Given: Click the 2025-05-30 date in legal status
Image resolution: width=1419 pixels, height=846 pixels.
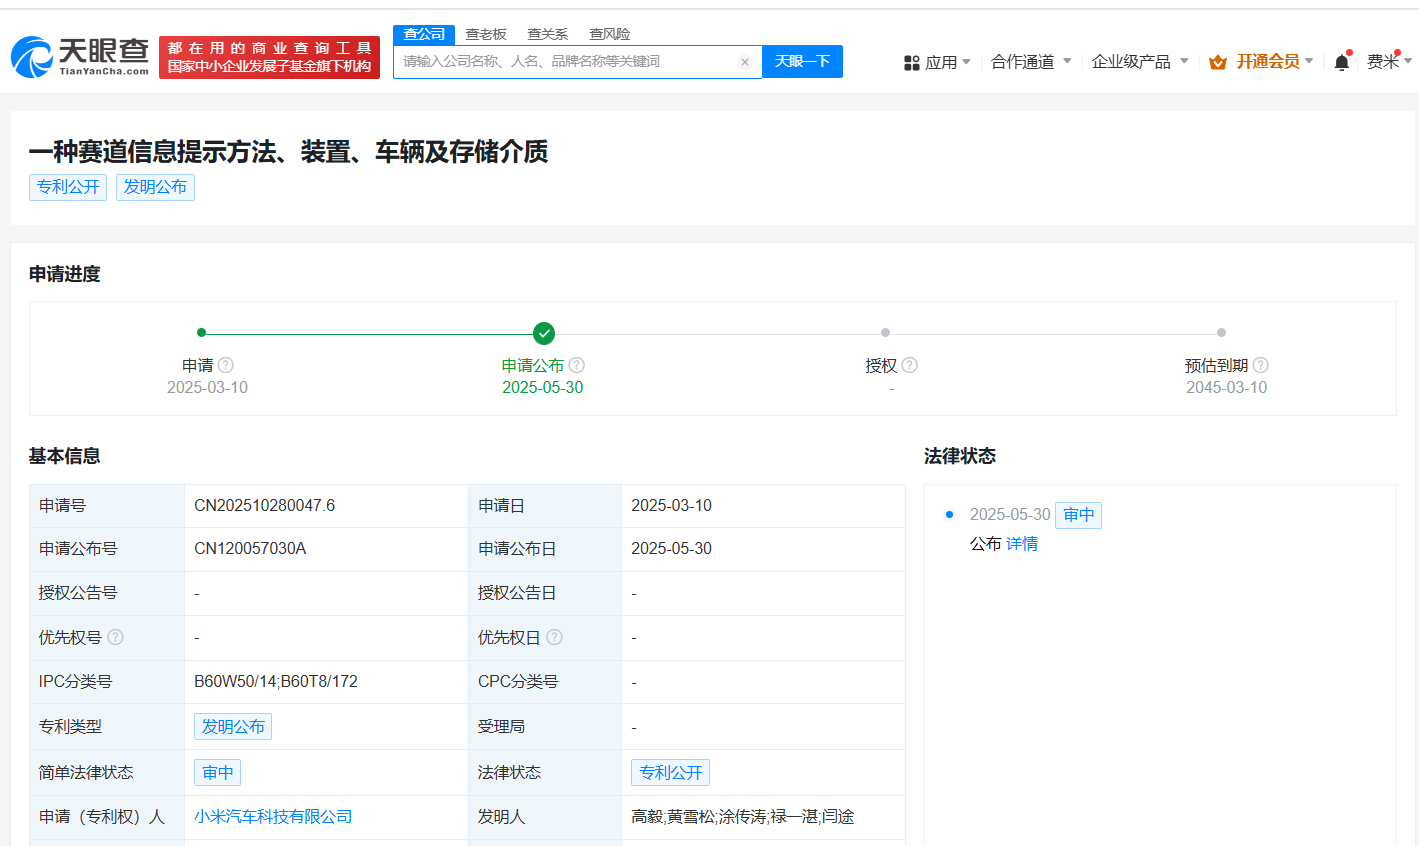Looking at the screenshot, I should point(1010,515).
